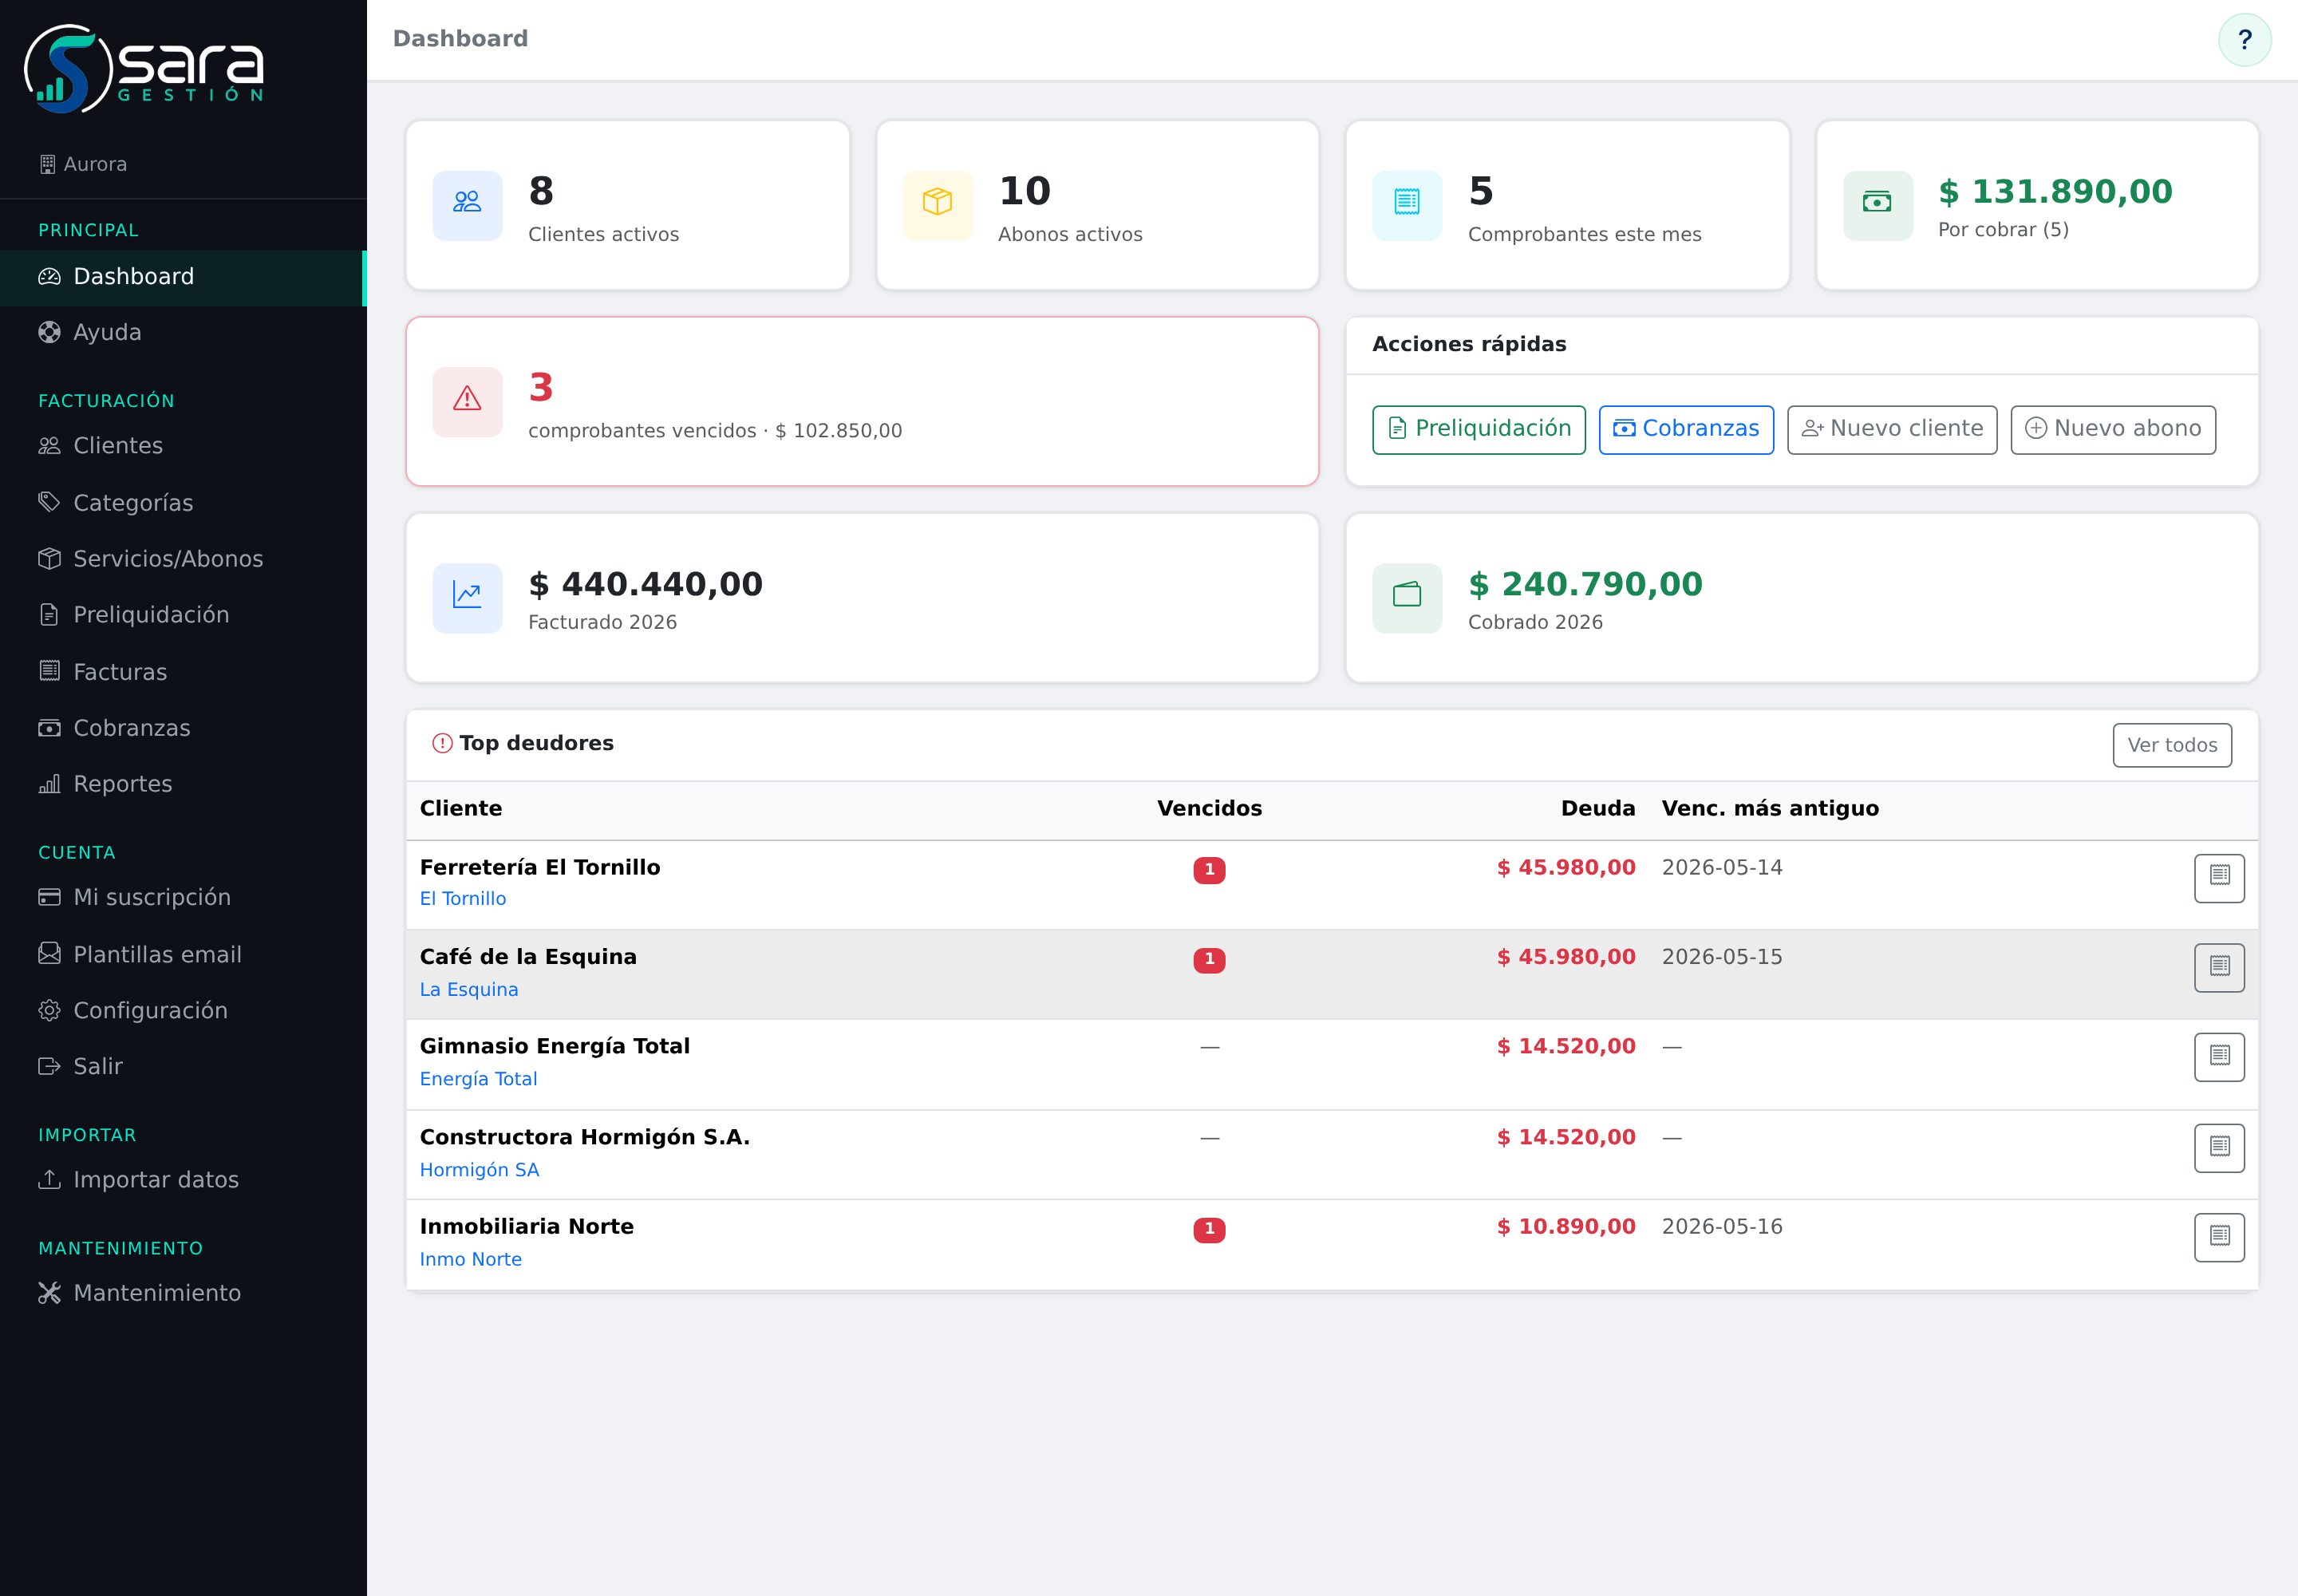Click the $ 240.790,00 Cobrado 2026 amount
This screenshot has height=1596, width=2298.
pyautogui.click(x=1585, y=585)
